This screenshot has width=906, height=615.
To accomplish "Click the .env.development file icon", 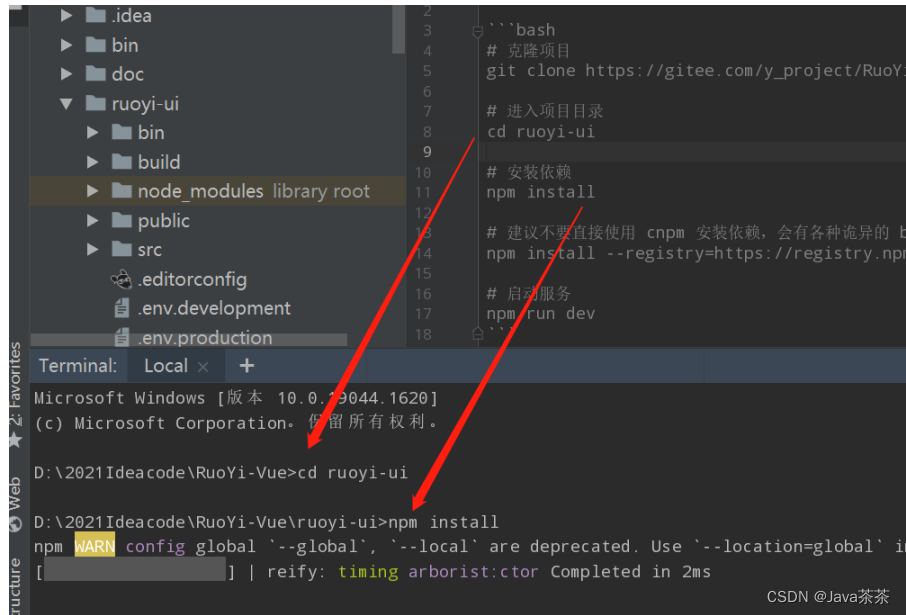I will click(121, 309).
